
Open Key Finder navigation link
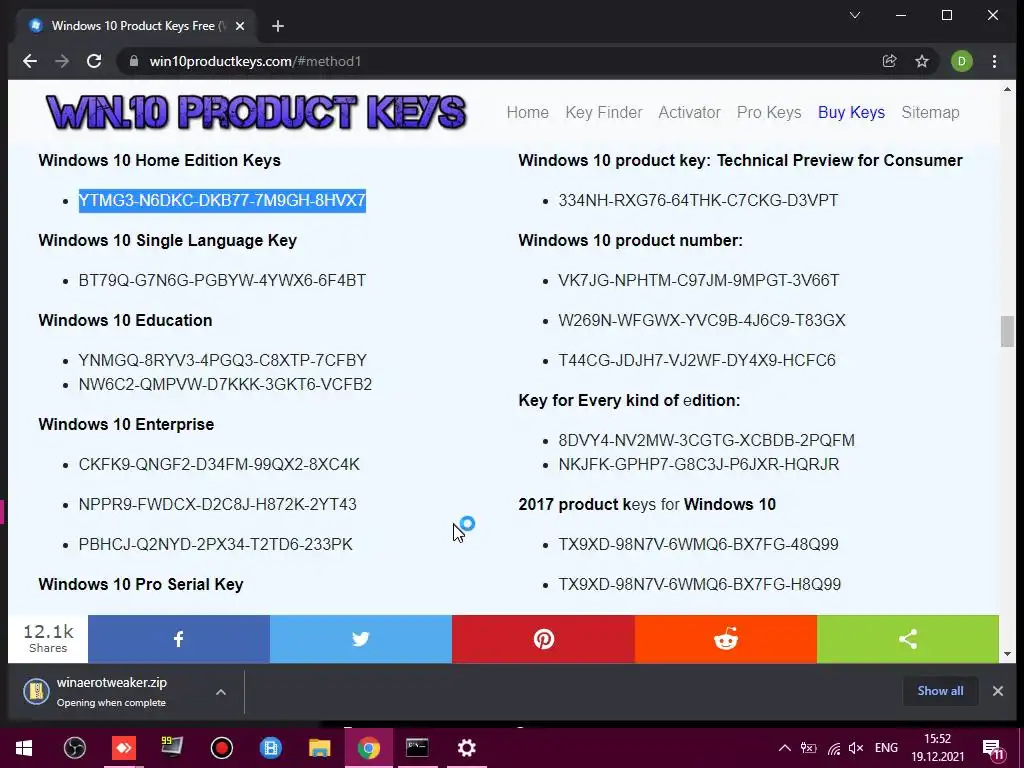click(604, 112)
